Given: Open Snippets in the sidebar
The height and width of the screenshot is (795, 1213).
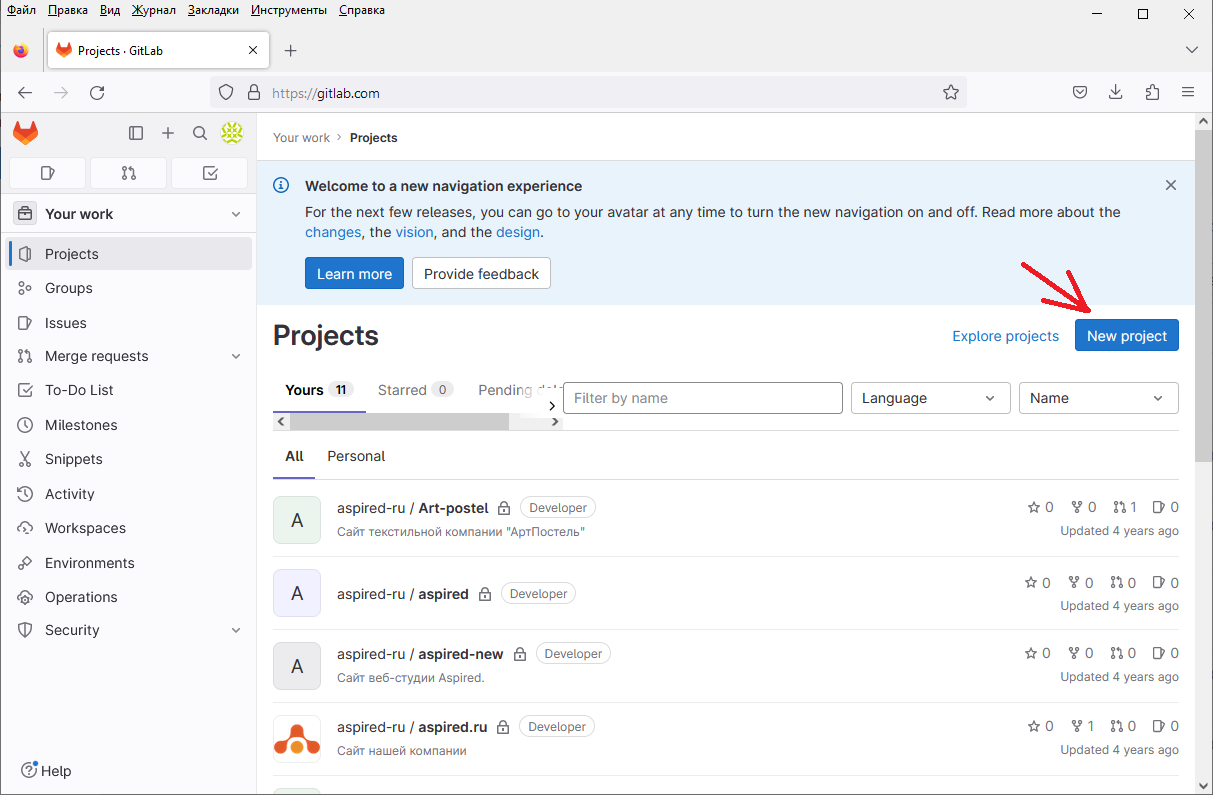Looking at the screenshot, I should tap(129, 459).
